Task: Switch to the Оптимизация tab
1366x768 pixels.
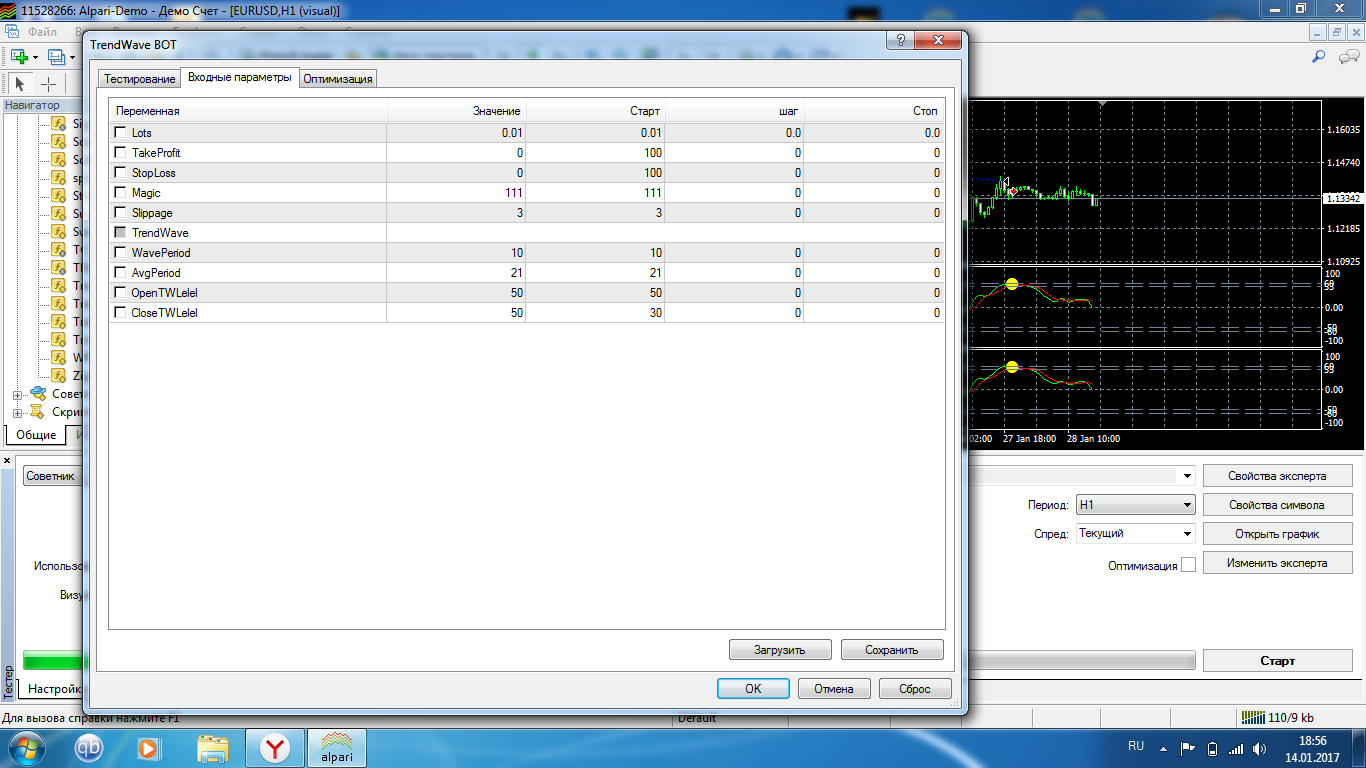Action: pyautogui.click(x=338, y=79)
